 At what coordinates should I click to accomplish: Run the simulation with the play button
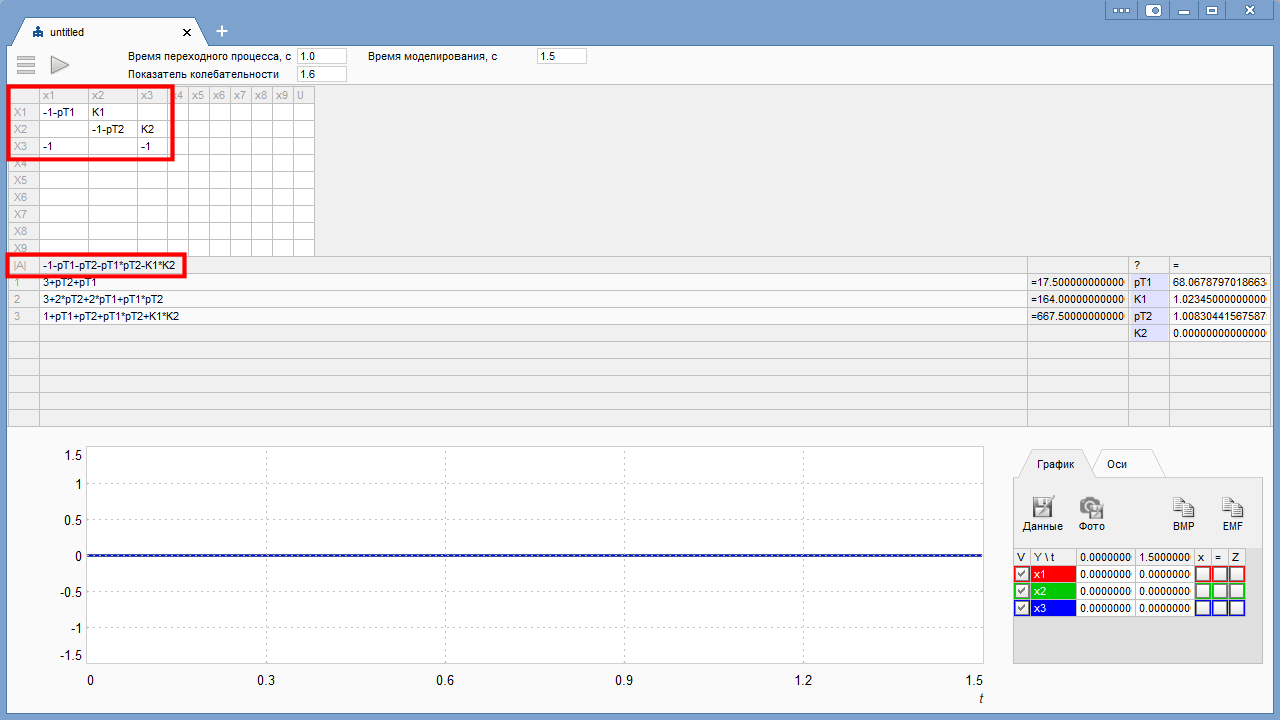pos(60,65)
